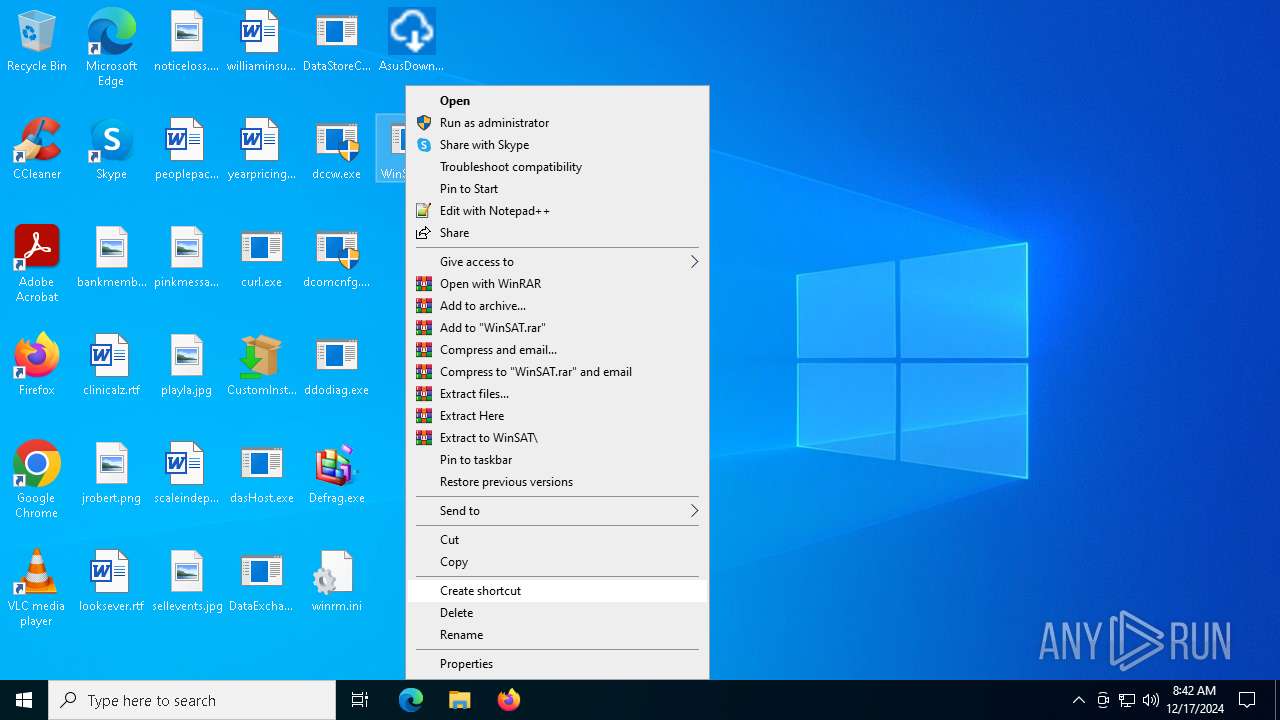This screenshot has height=720, width=1280.
Task: Select the looksever.rtf document icon
Action: tap(111, 582)
